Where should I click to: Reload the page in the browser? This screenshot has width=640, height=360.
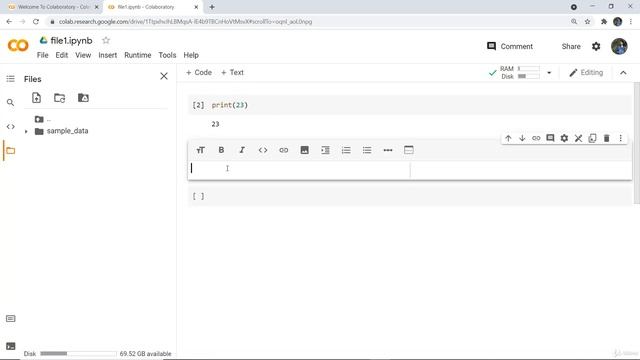tap(36, 22)
